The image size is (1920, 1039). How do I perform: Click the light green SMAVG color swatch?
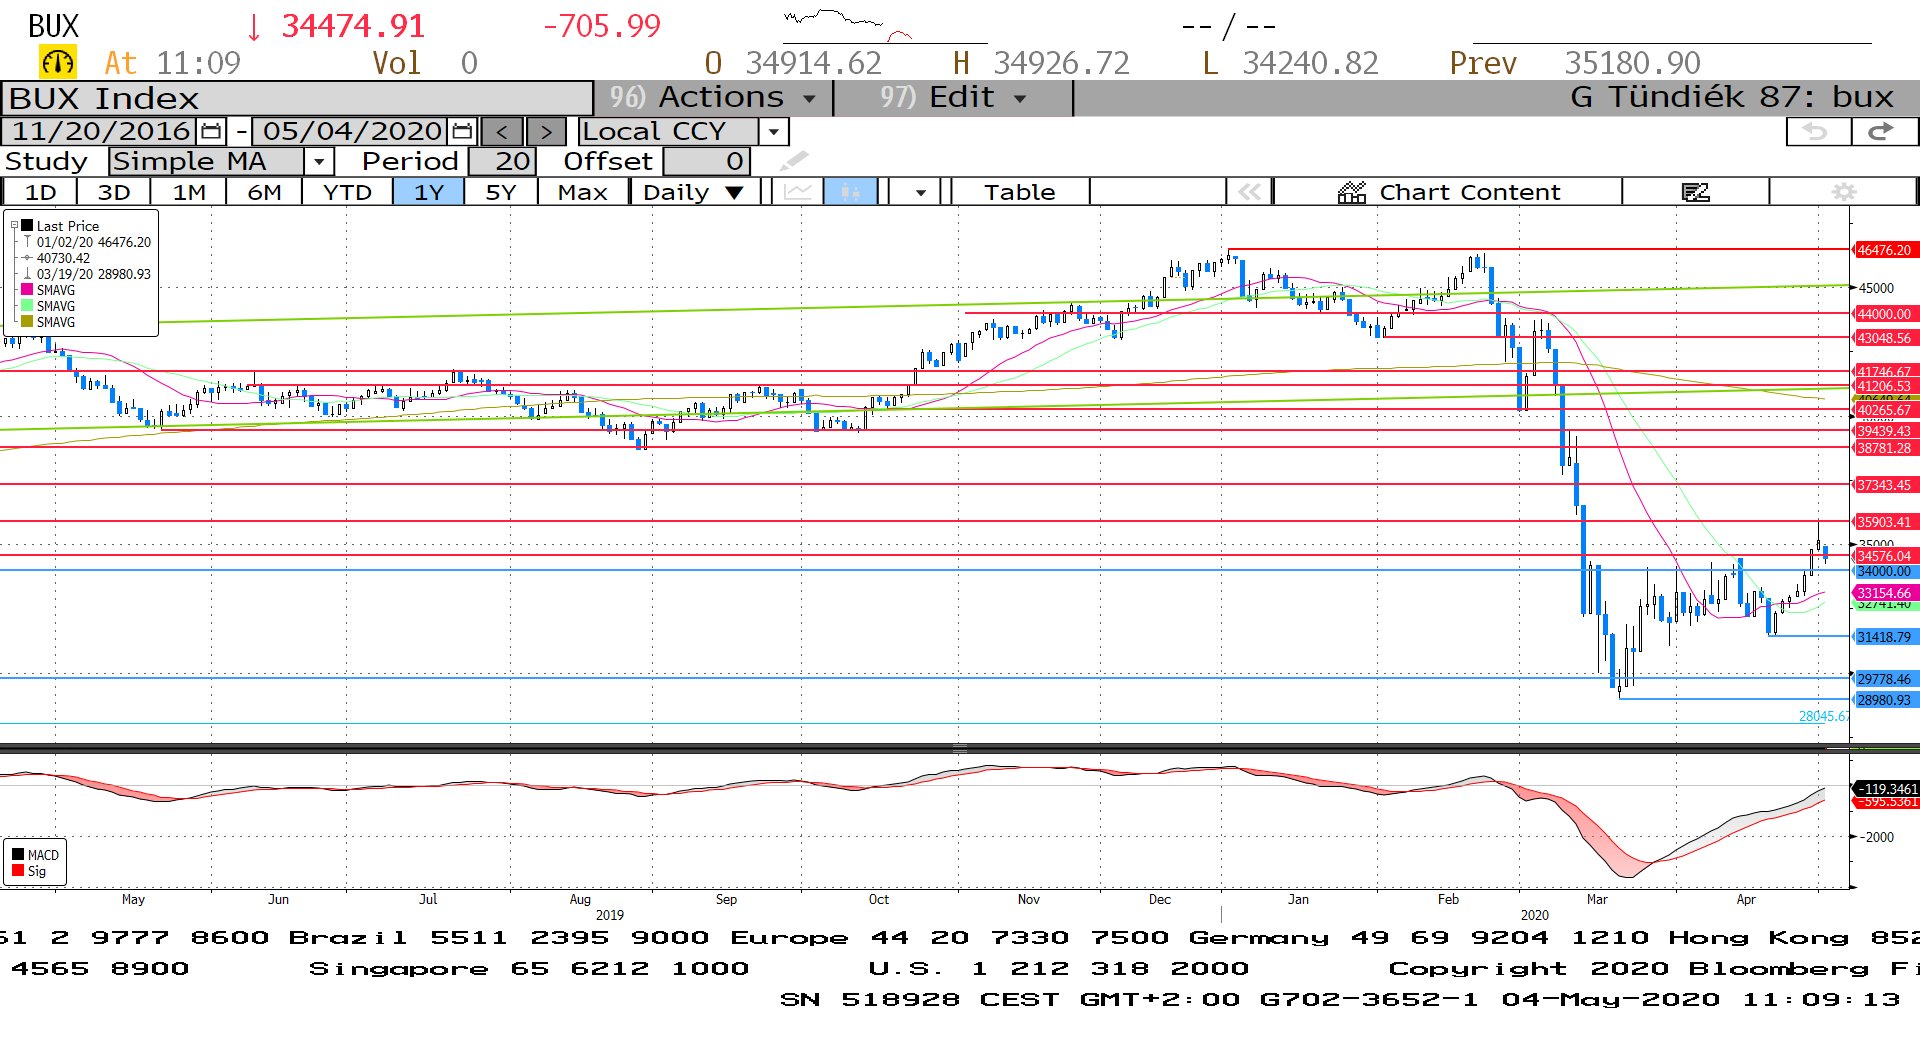pos(28,306)
